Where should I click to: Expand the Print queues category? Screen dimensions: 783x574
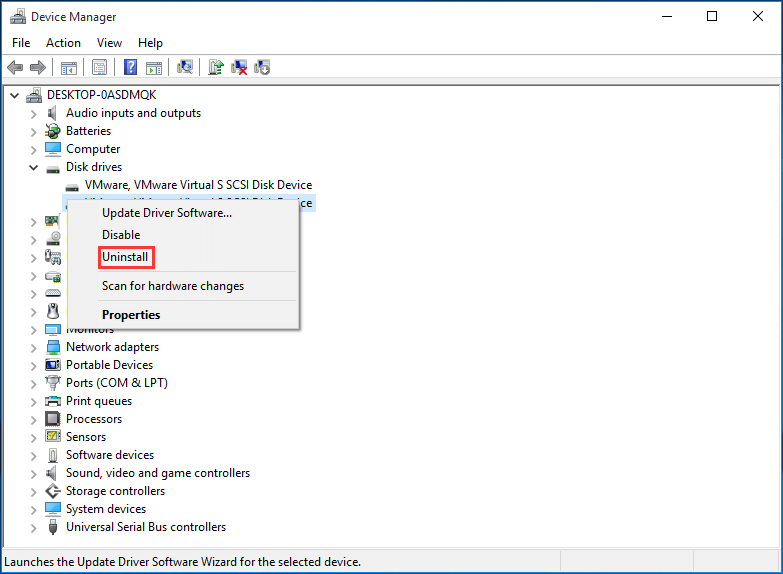click(x=33, y=402)
